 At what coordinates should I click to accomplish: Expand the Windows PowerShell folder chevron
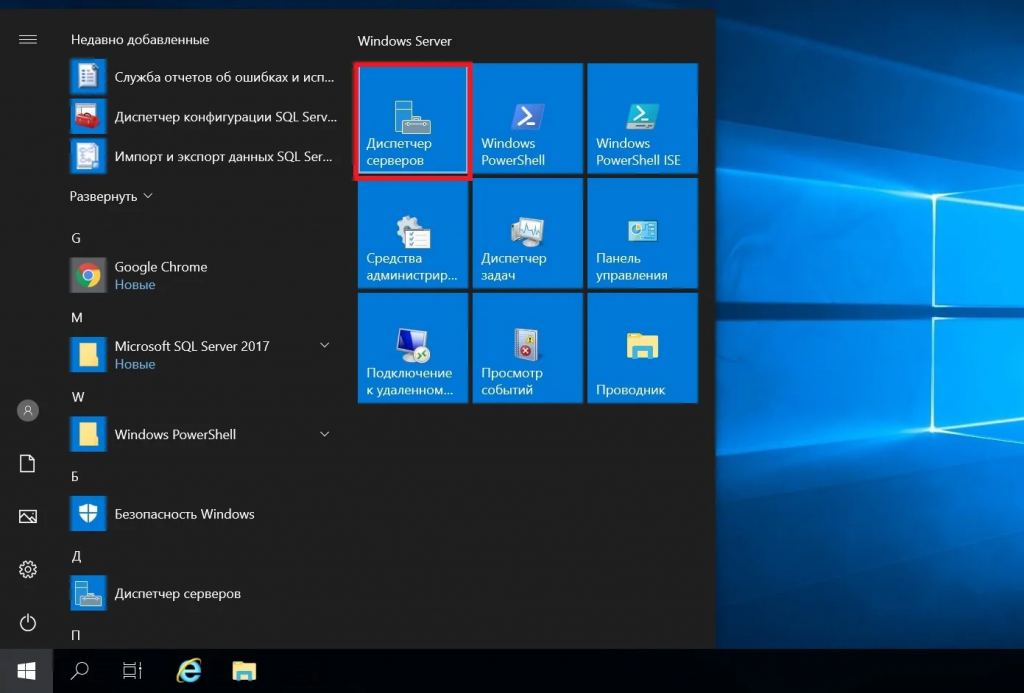(x=324, y=434)
